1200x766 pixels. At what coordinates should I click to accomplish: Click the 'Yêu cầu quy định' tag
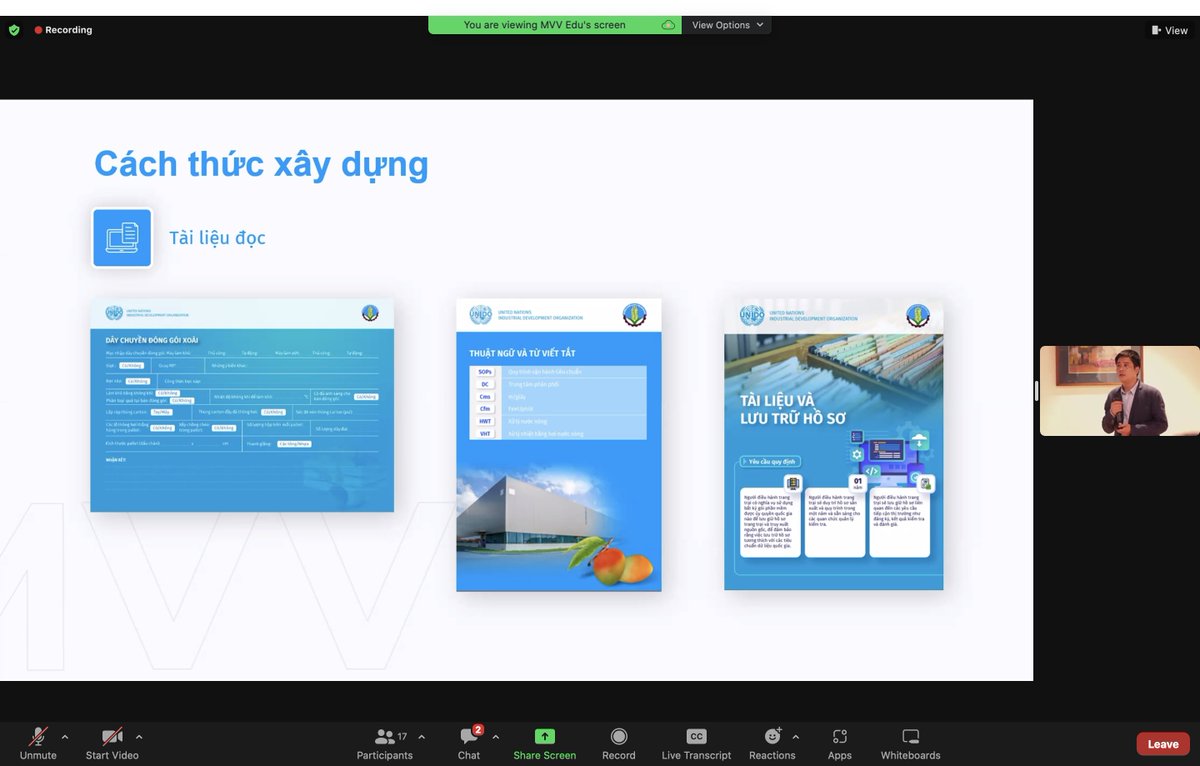point(769,462)
